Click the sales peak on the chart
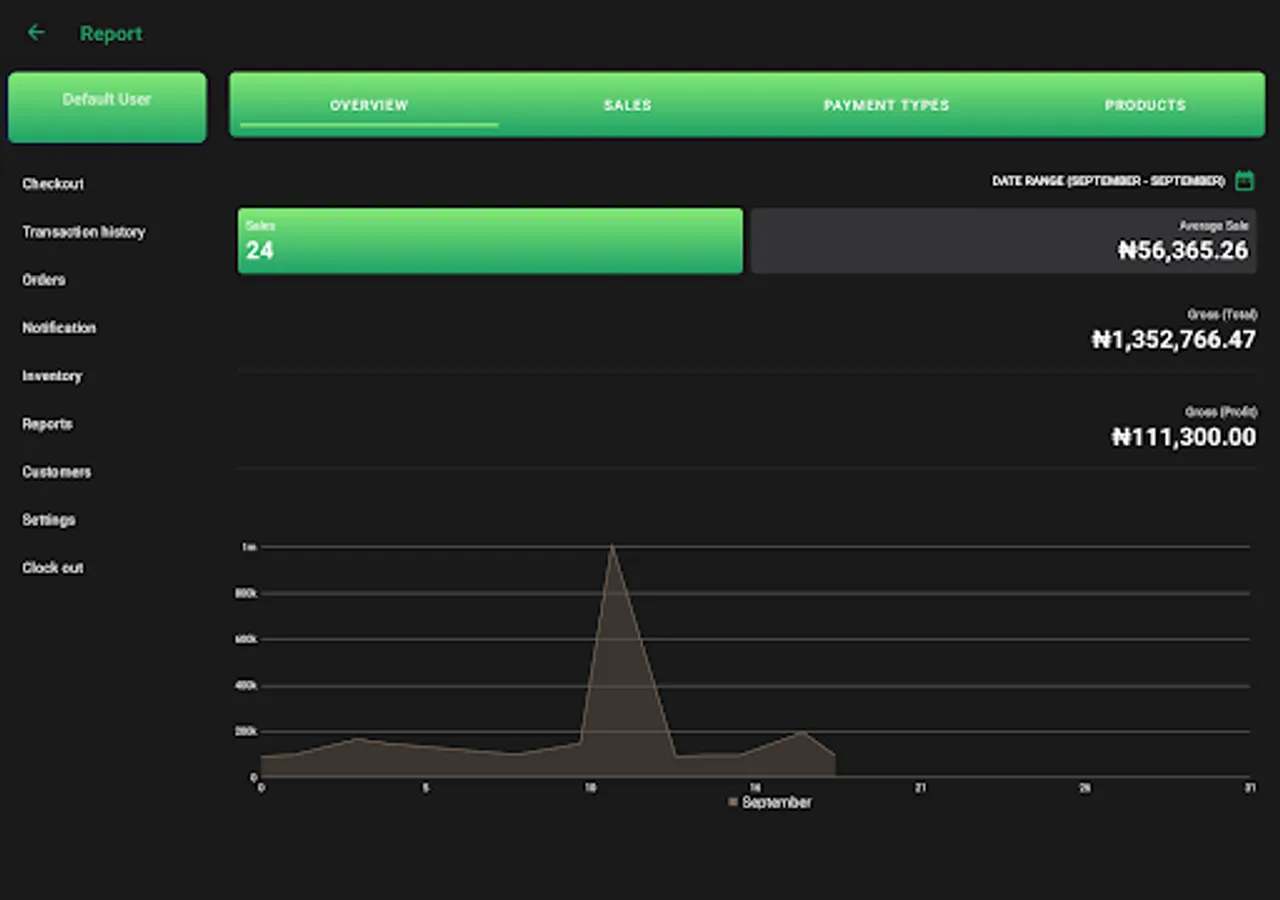The height and width of the screenshot is (900, 1280). 612,547
